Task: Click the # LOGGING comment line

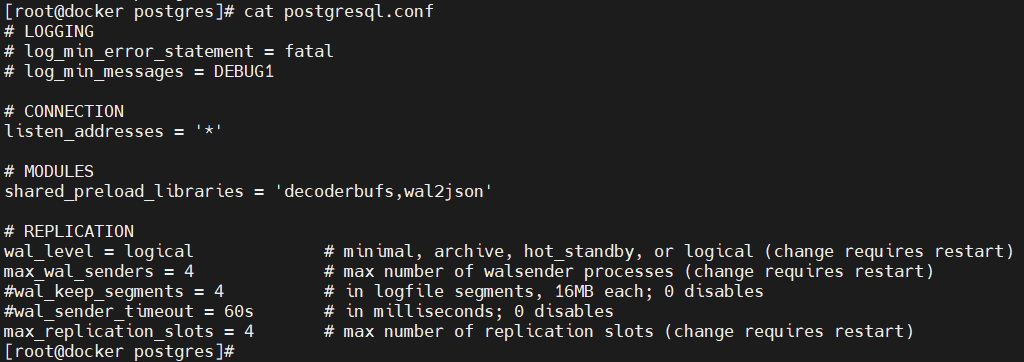Action: (49, 31)
